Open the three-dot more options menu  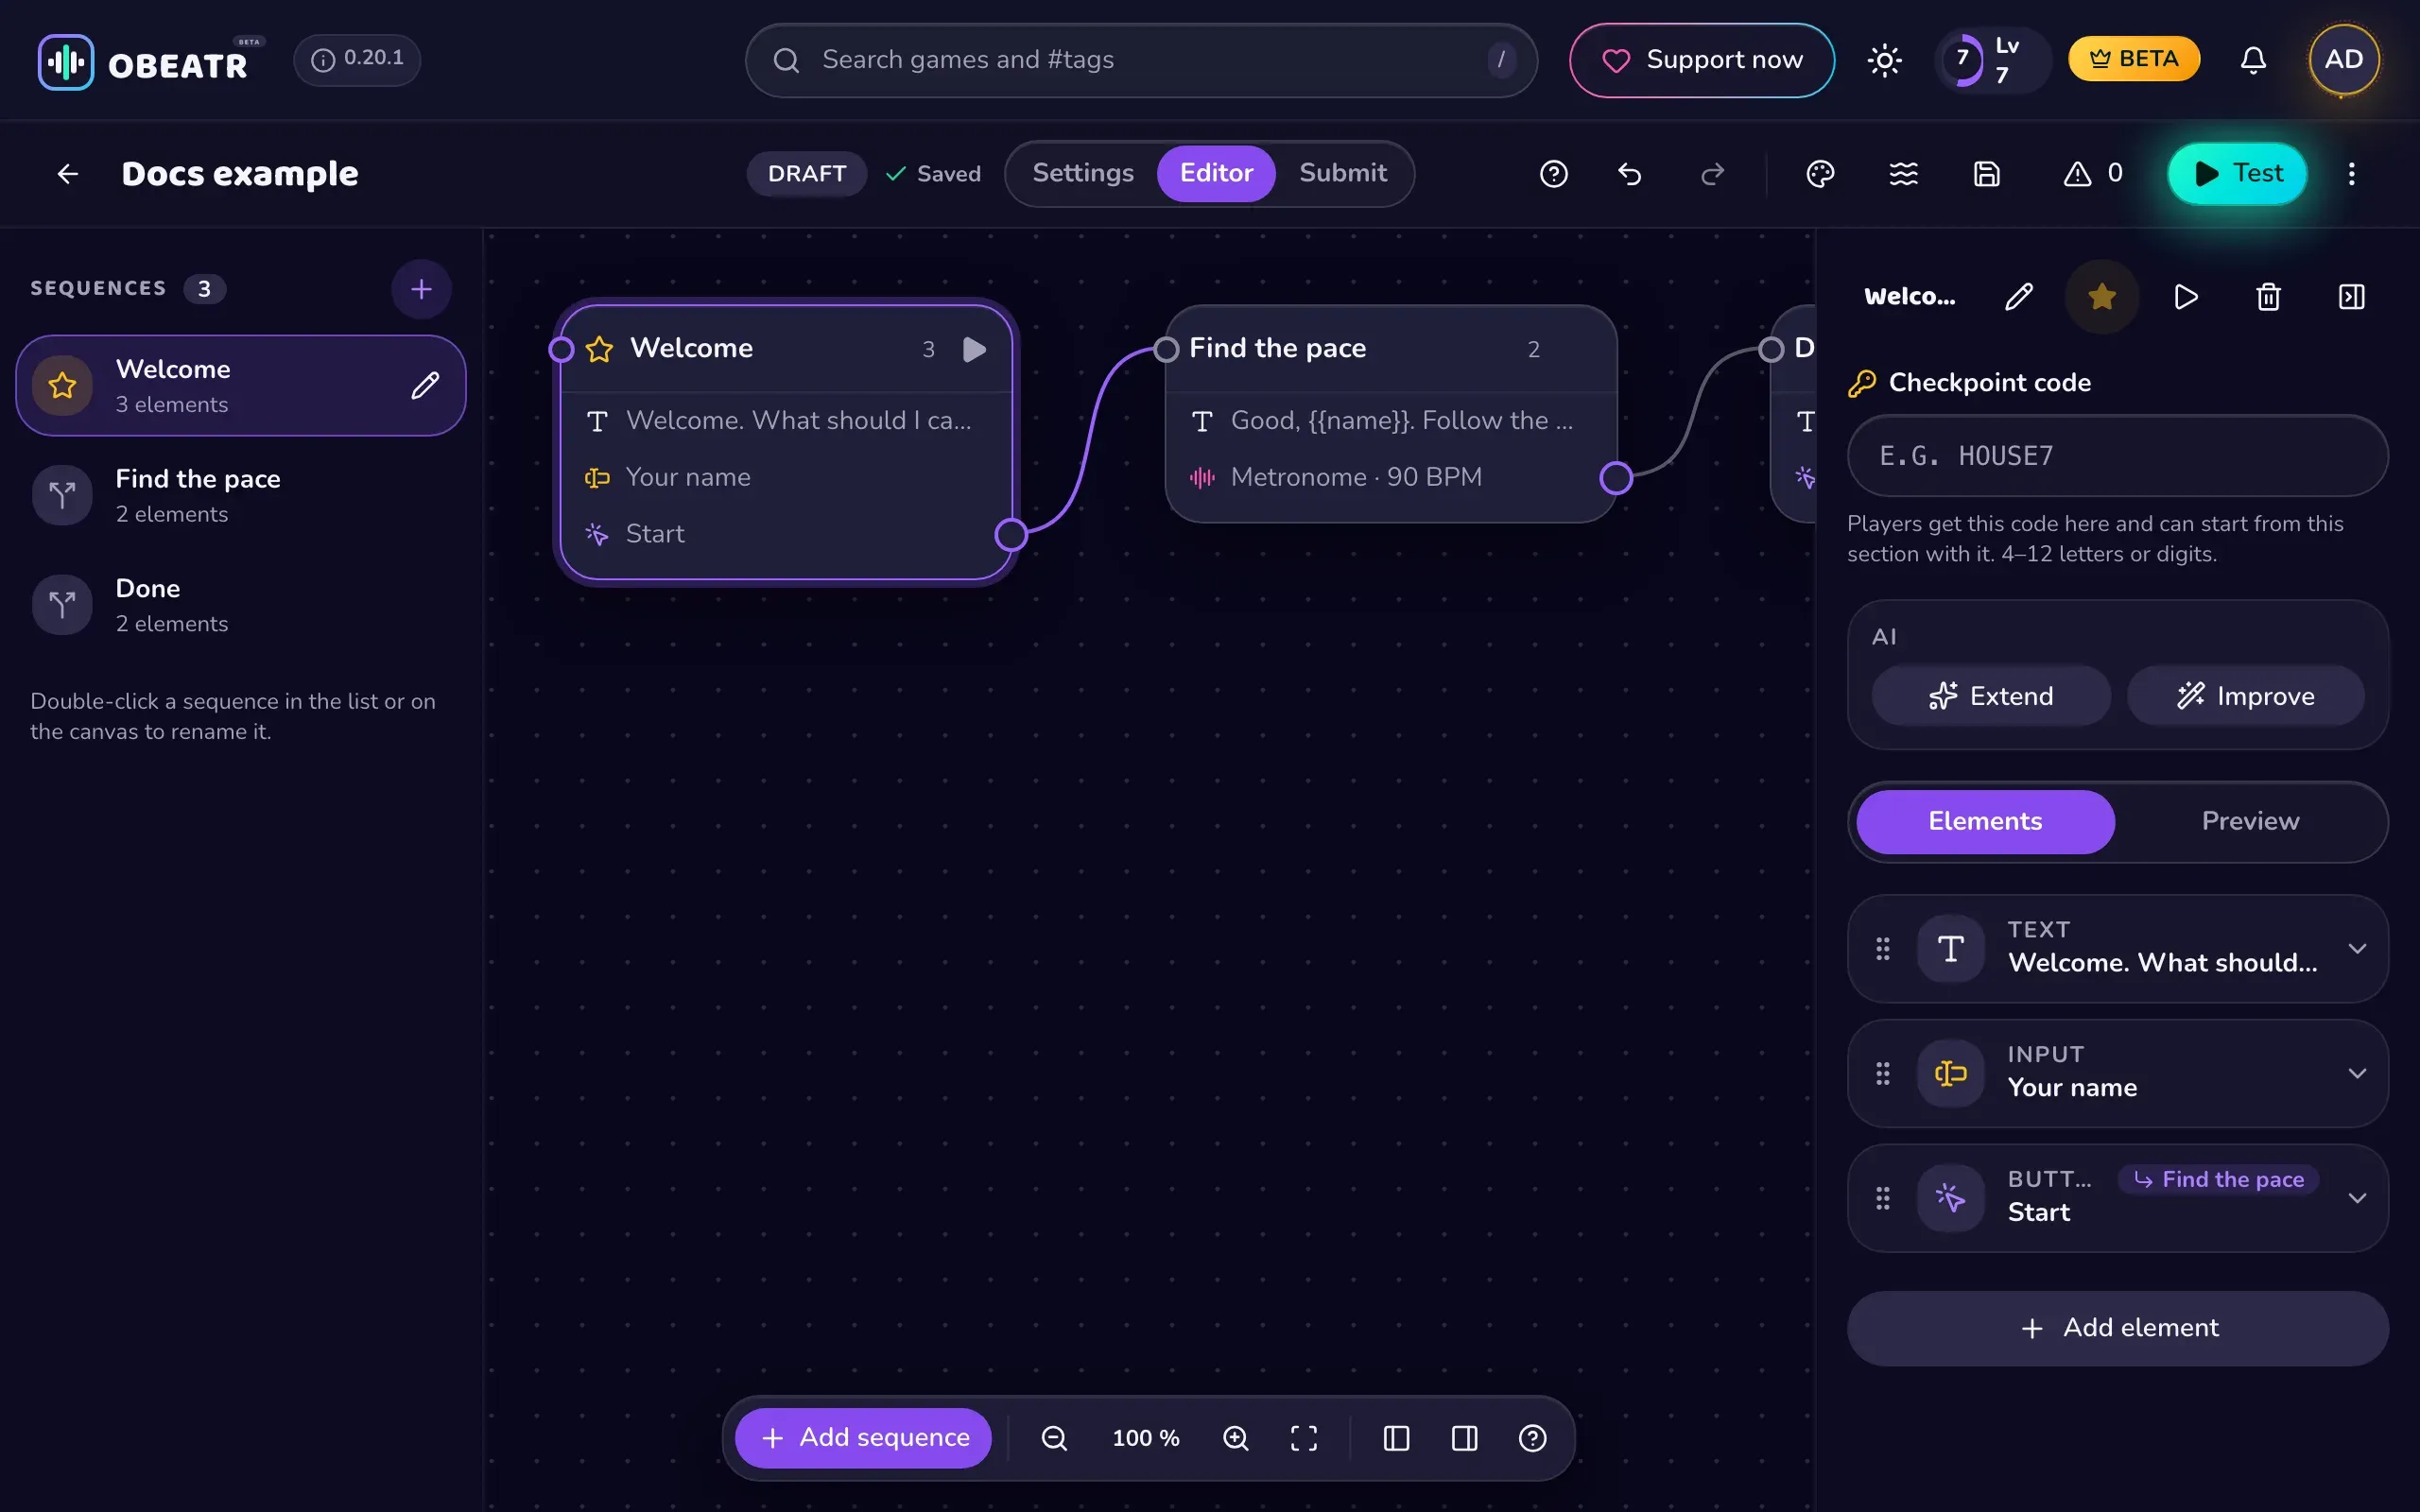pyautogui.click(x=2352, y=174)
